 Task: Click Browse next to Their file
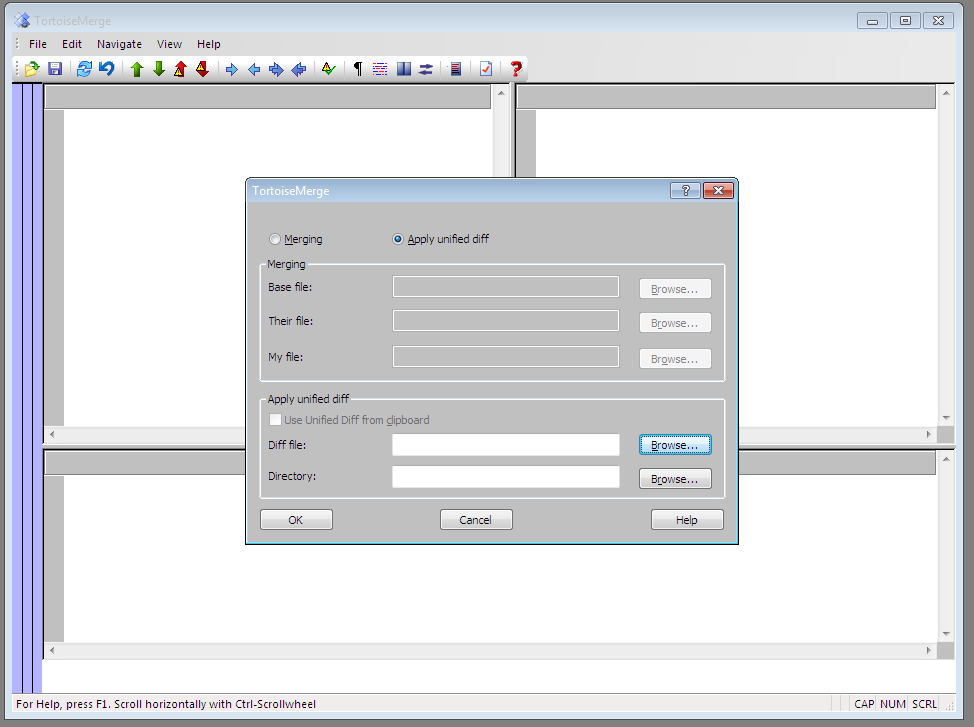675,323
